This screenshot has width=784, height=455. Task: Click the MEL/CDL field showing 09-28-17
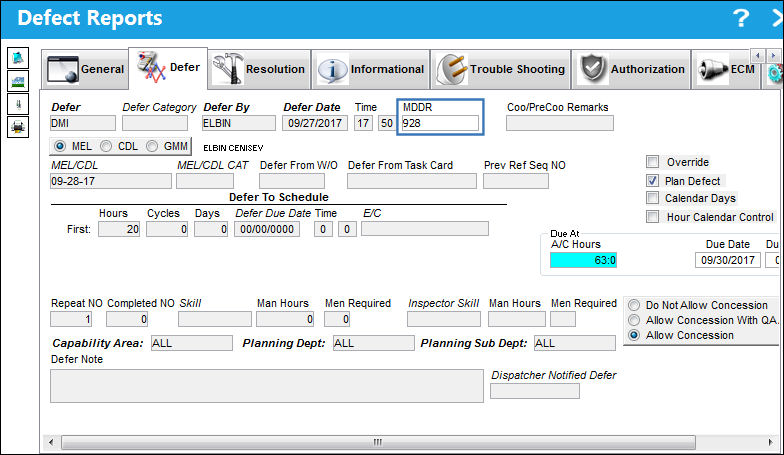tap(110, 181)
